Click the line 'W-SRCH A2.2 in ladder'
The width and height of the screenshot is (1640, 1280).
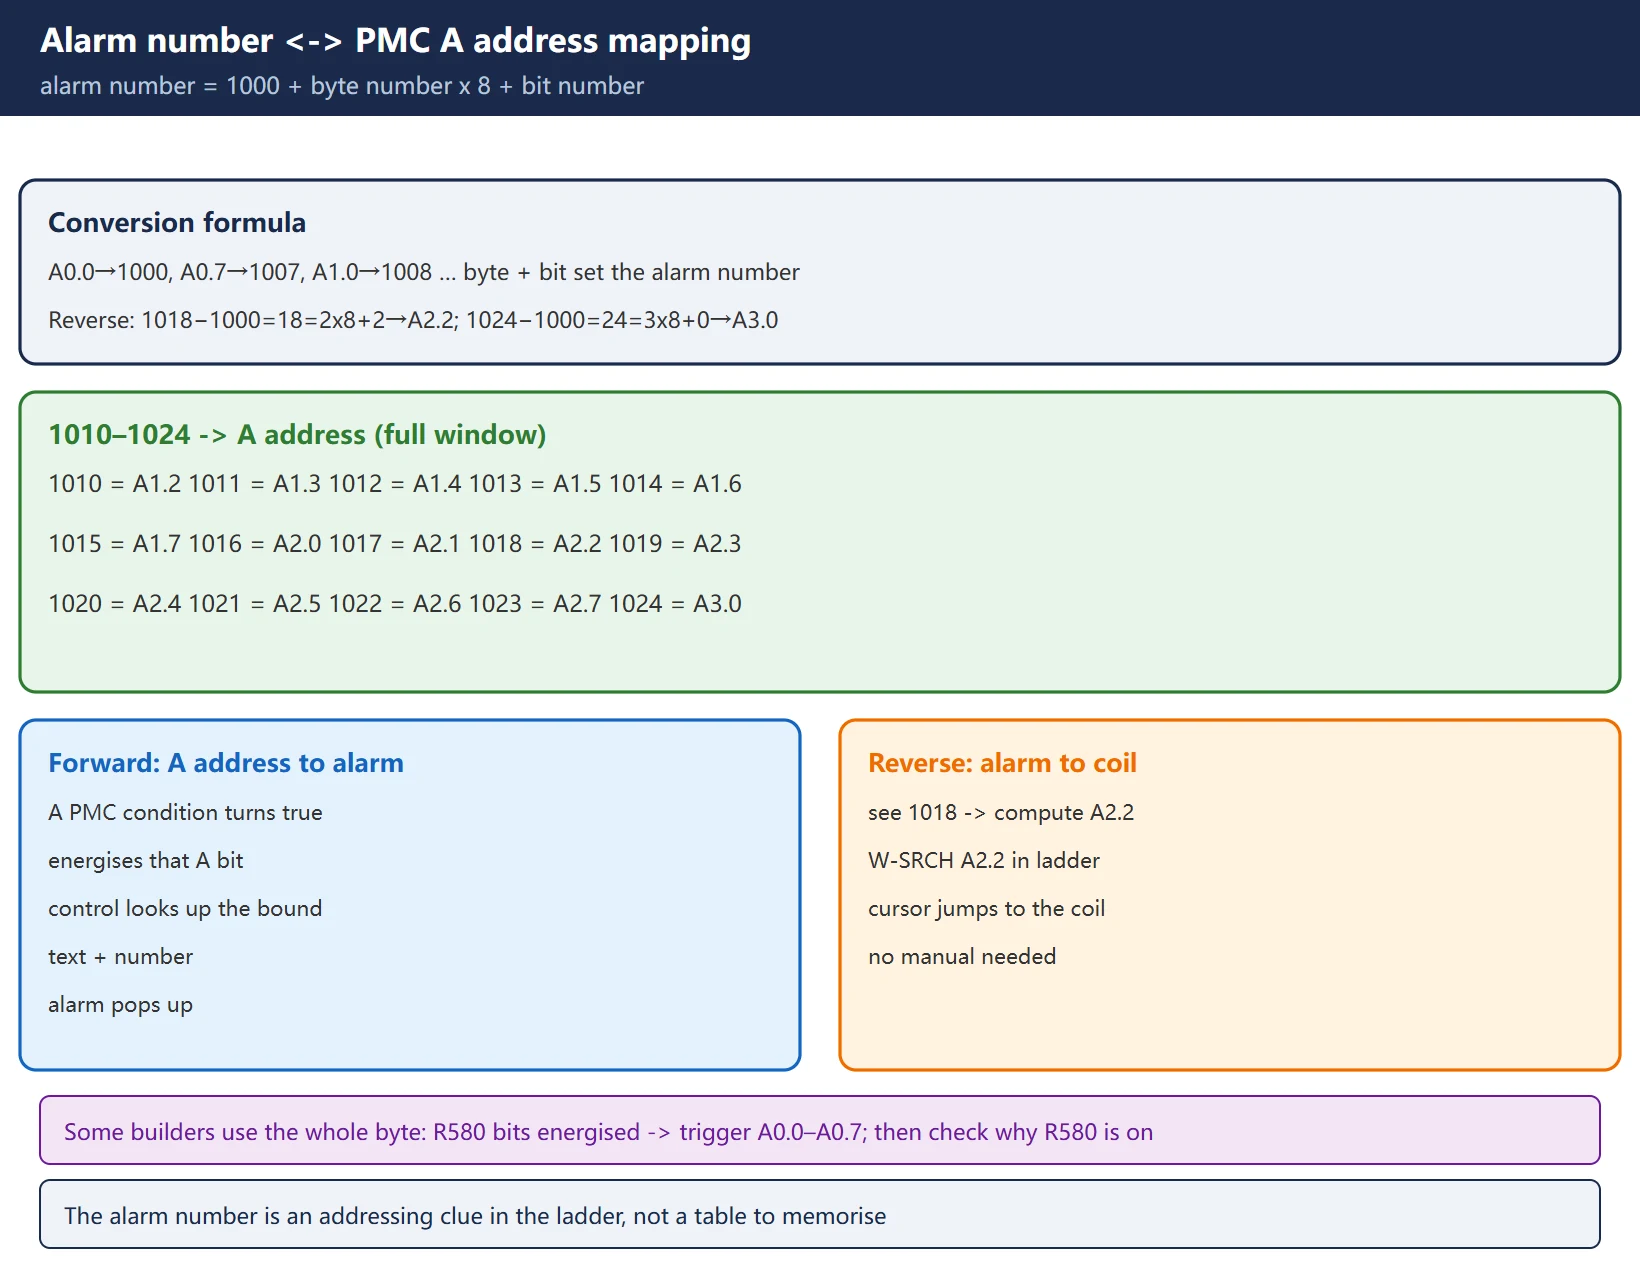tap(984, 860)
